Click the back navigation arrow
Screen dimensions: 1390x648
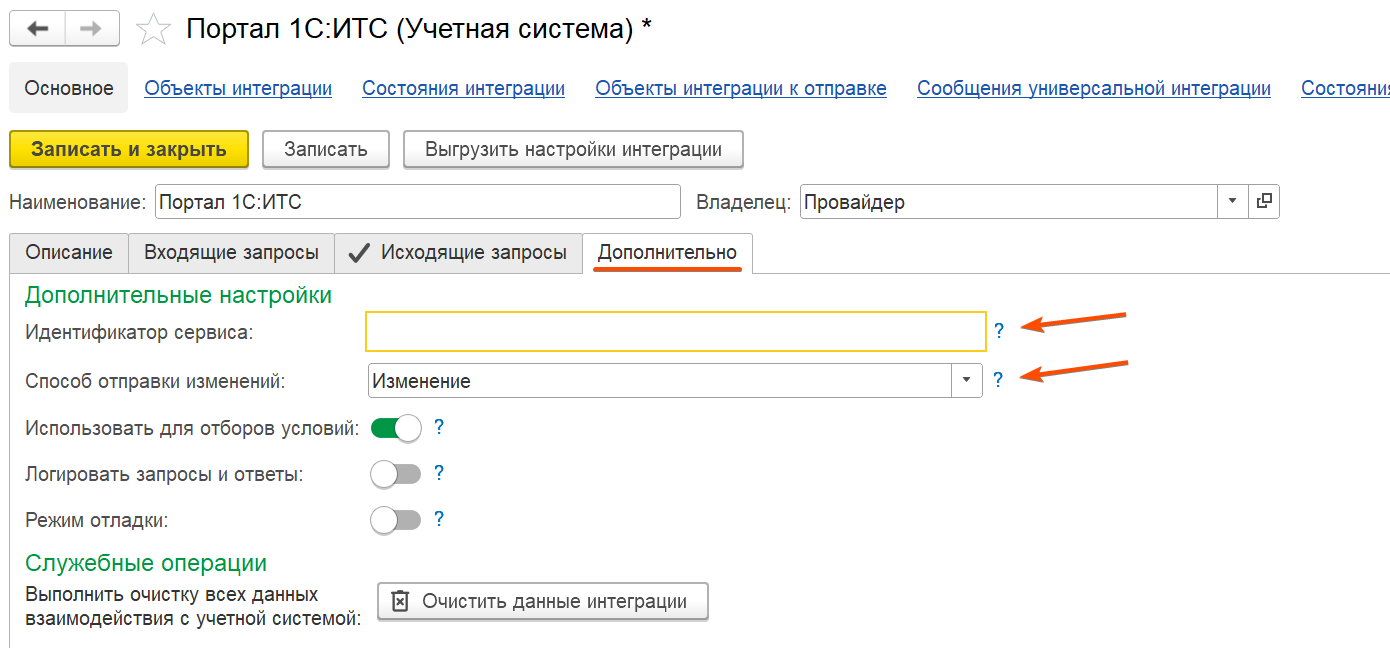pos(38,28)
